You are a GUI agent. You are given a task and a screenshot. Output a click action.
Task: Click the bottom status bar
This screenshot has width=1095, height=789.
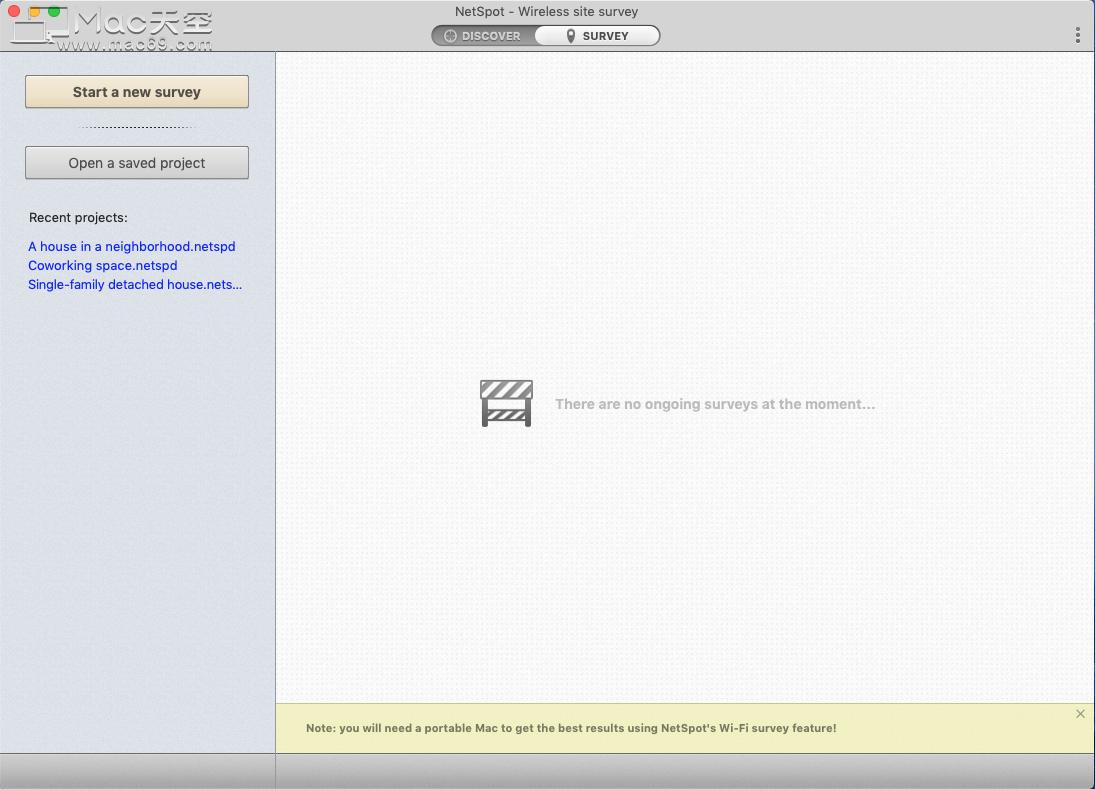click(x=547, y=770)
